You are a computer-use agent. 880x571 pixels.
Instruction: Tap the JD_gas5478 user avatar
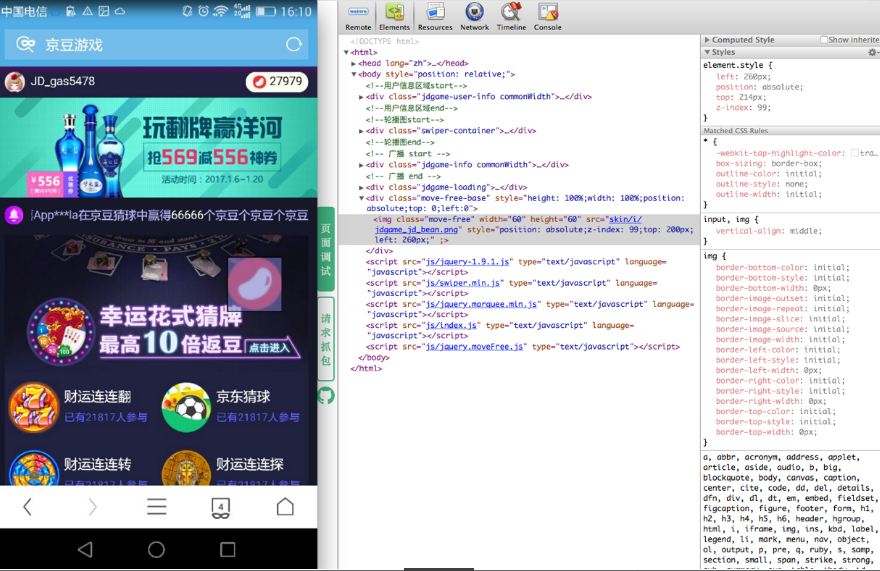click(x=15, y=82)
